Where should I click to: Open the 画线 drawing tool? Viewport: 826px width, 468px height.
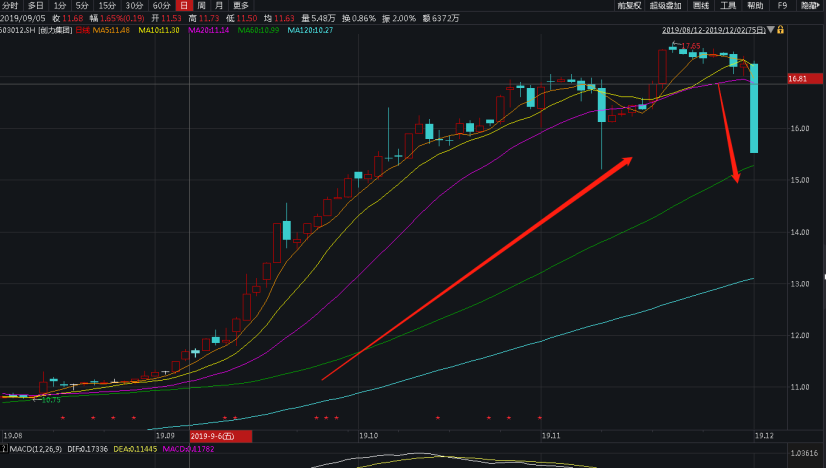point(700,5)
